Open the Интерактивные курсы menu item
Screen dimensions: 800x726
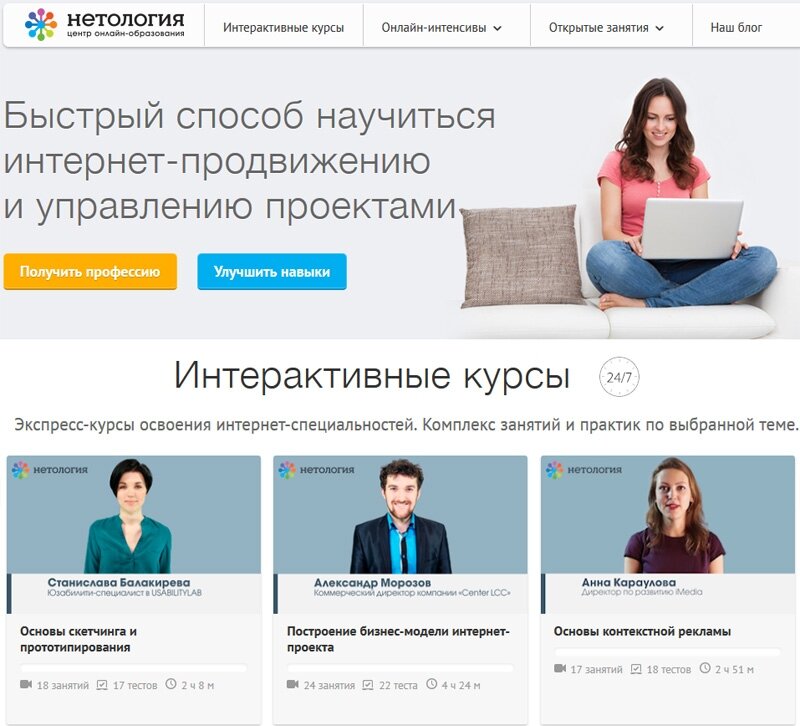click(x=284, y=28)
